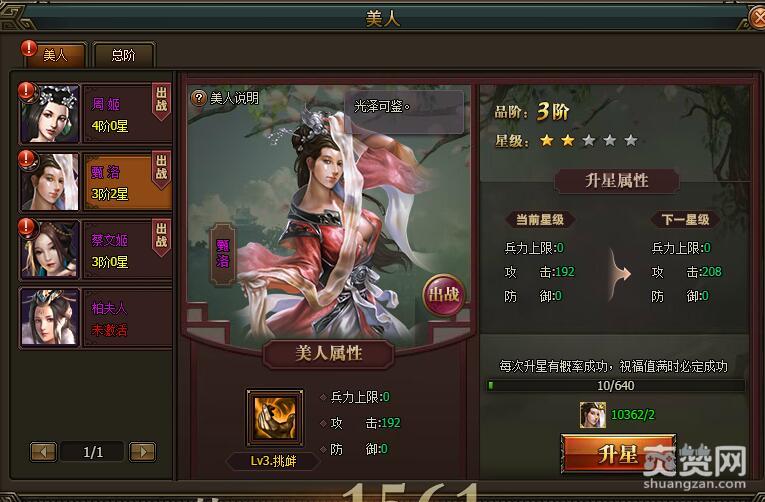This screenshot has height=502, width=765.
Task: Switch to the 美人 tab
Action: pyautogui.click(x=55, y=55)
